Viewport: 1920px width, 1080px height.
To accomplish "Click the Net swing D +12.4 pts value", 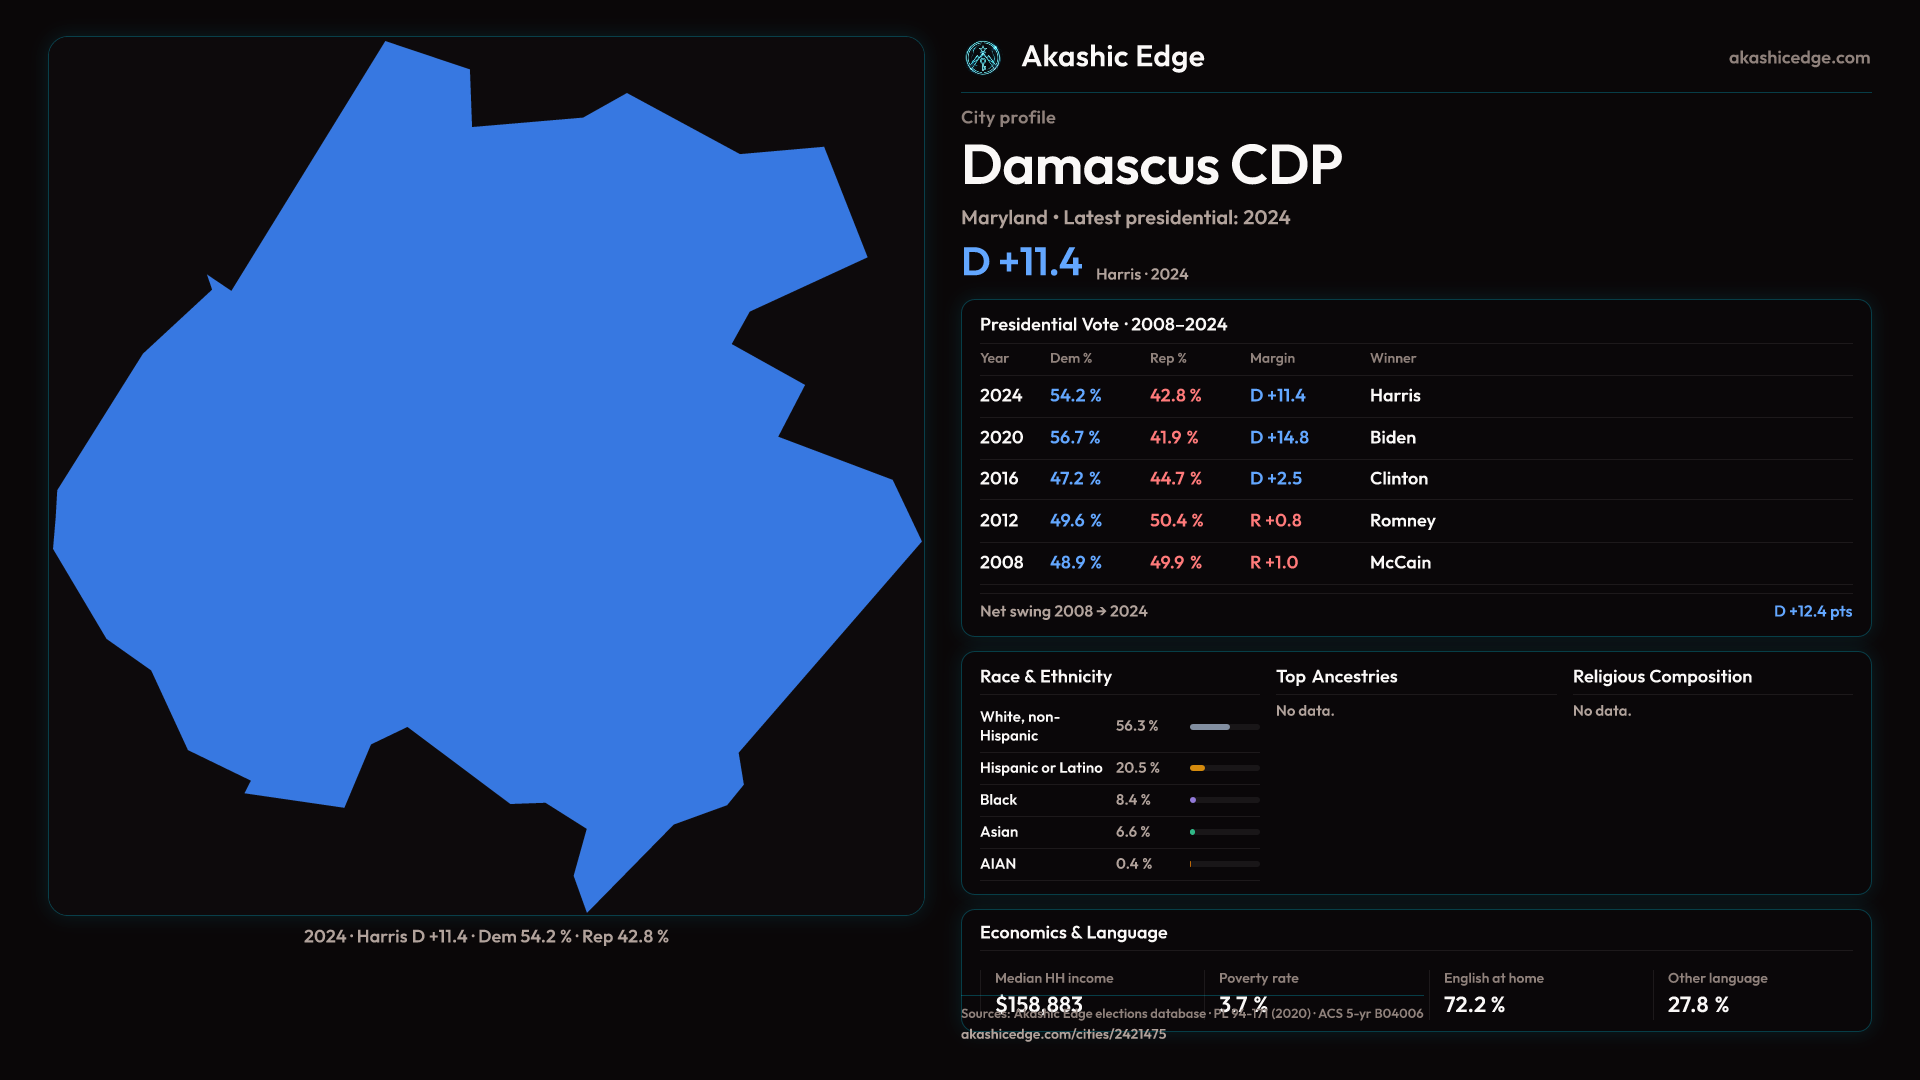I will (1812, 611).
